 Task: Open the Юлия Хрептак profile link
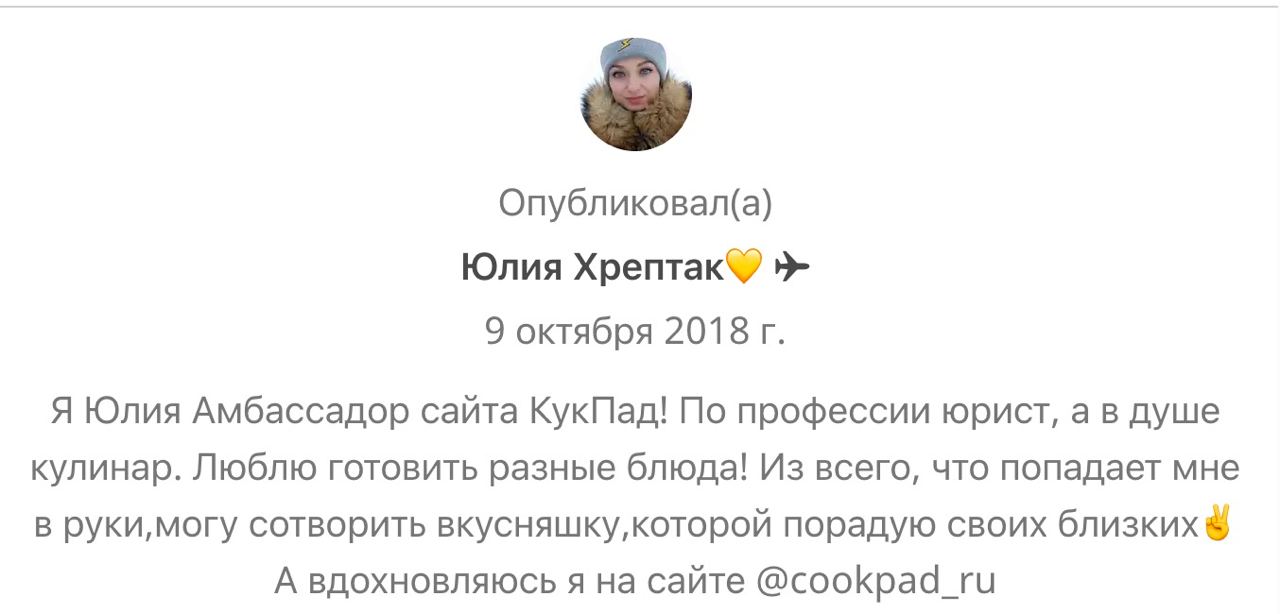pos(592,268)
